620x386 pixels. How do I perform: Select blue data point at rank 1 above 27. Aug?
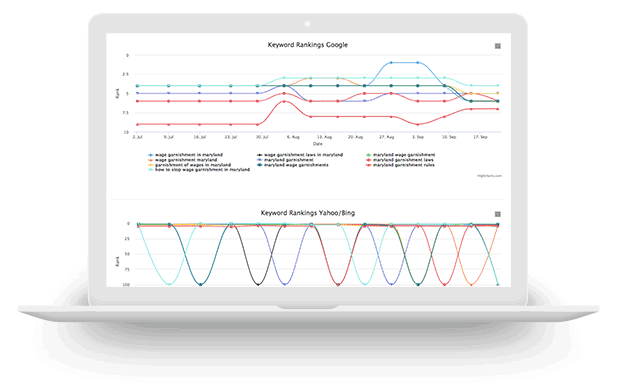coord(391,62)
